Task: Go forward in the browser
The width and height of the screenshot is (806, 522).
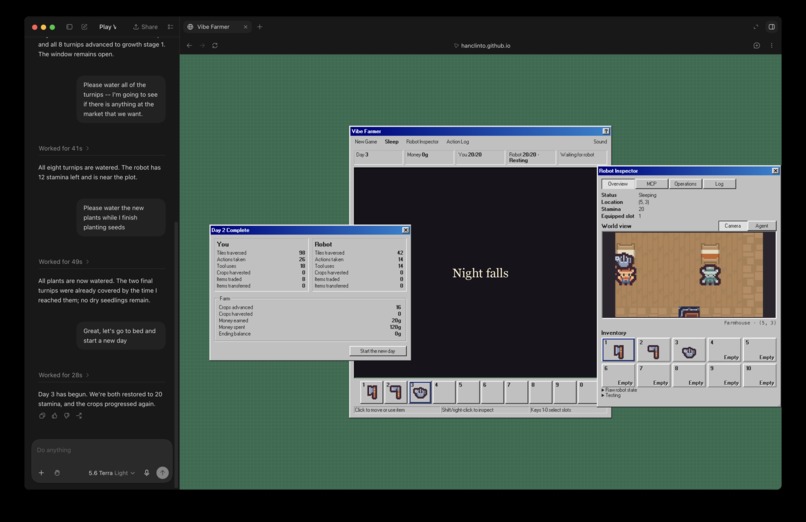Action: (202, 45)
